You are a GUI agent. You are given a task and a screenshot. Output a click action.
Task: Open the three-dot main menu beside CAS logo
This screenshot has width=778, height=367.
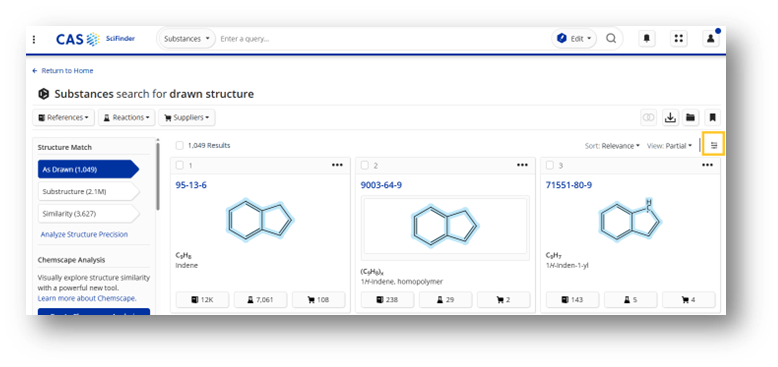coord(34,39)
